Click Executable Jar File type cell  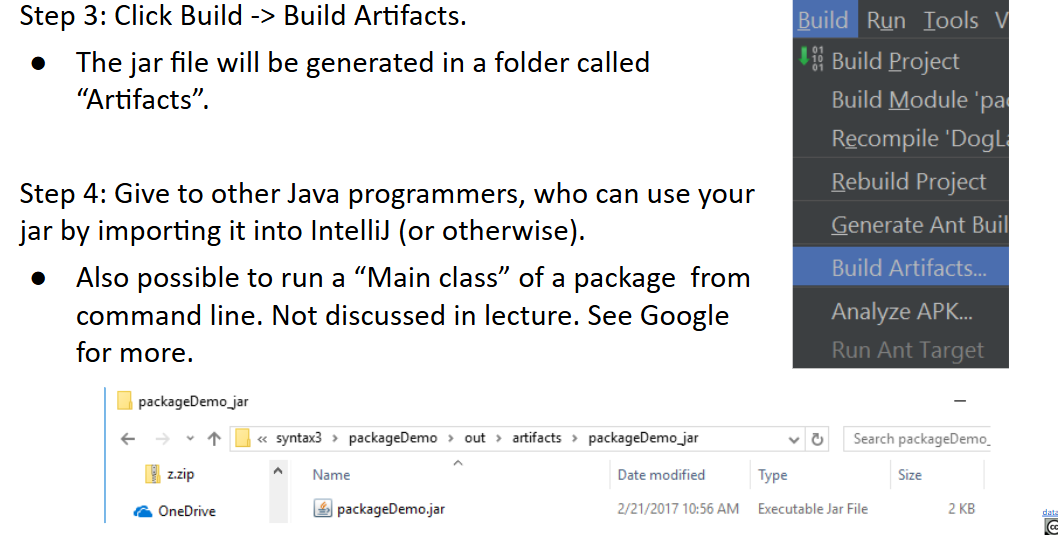pos(813,509)
